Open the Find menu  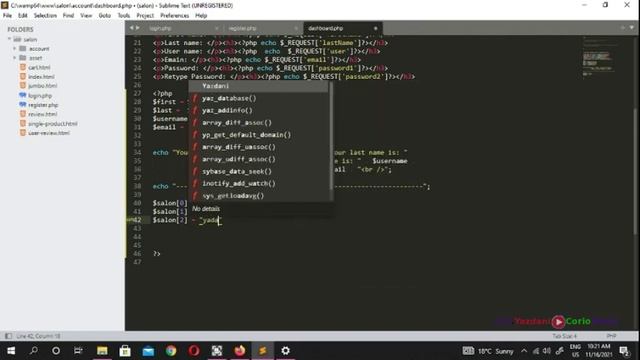click(x=68, y=16)
